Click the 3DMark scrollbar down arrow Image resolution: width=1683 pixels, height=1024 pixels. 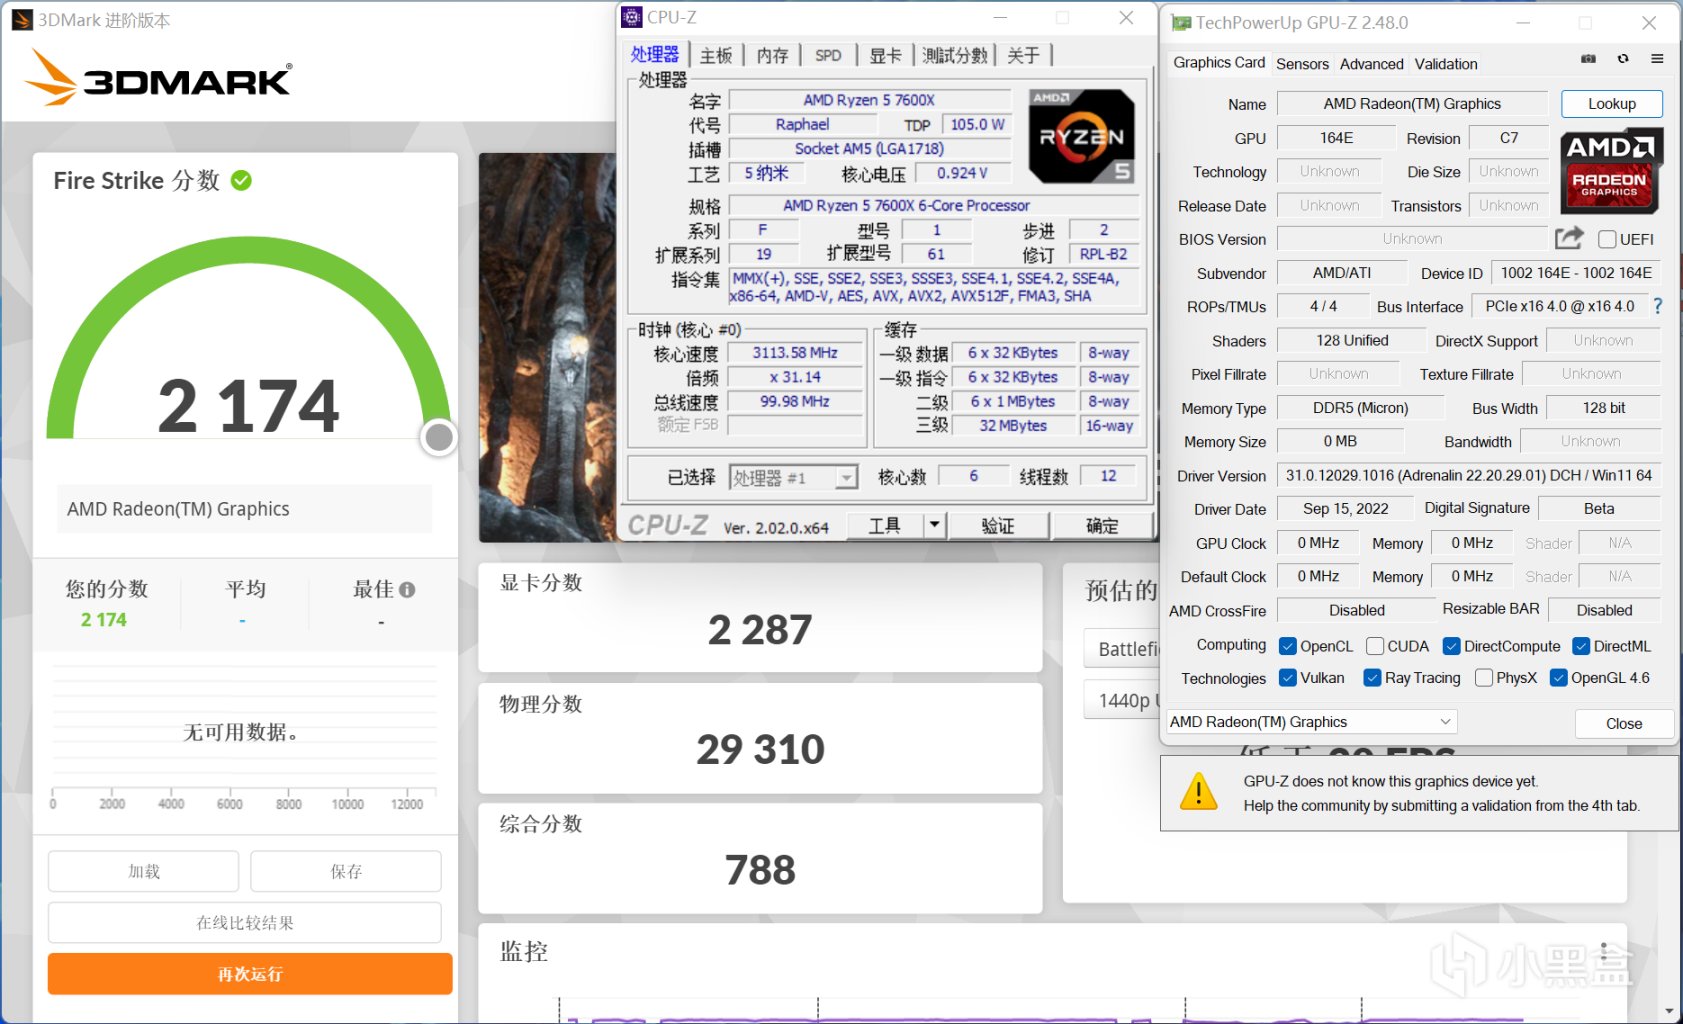(1669, 1012)
